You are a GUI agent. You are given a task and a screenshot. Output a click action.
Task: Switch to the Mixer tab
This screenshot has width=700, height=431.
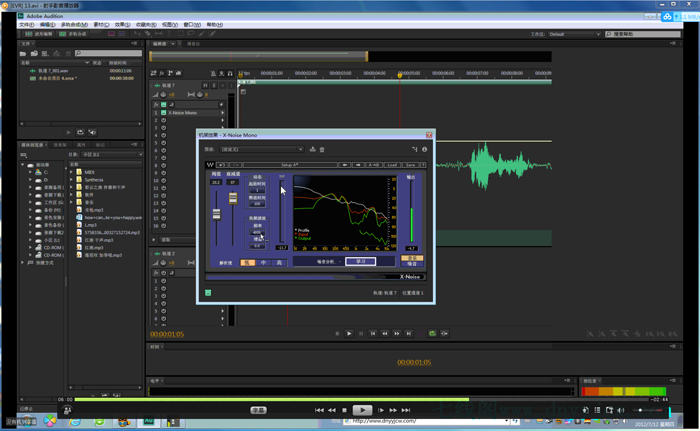pos(193,44)
